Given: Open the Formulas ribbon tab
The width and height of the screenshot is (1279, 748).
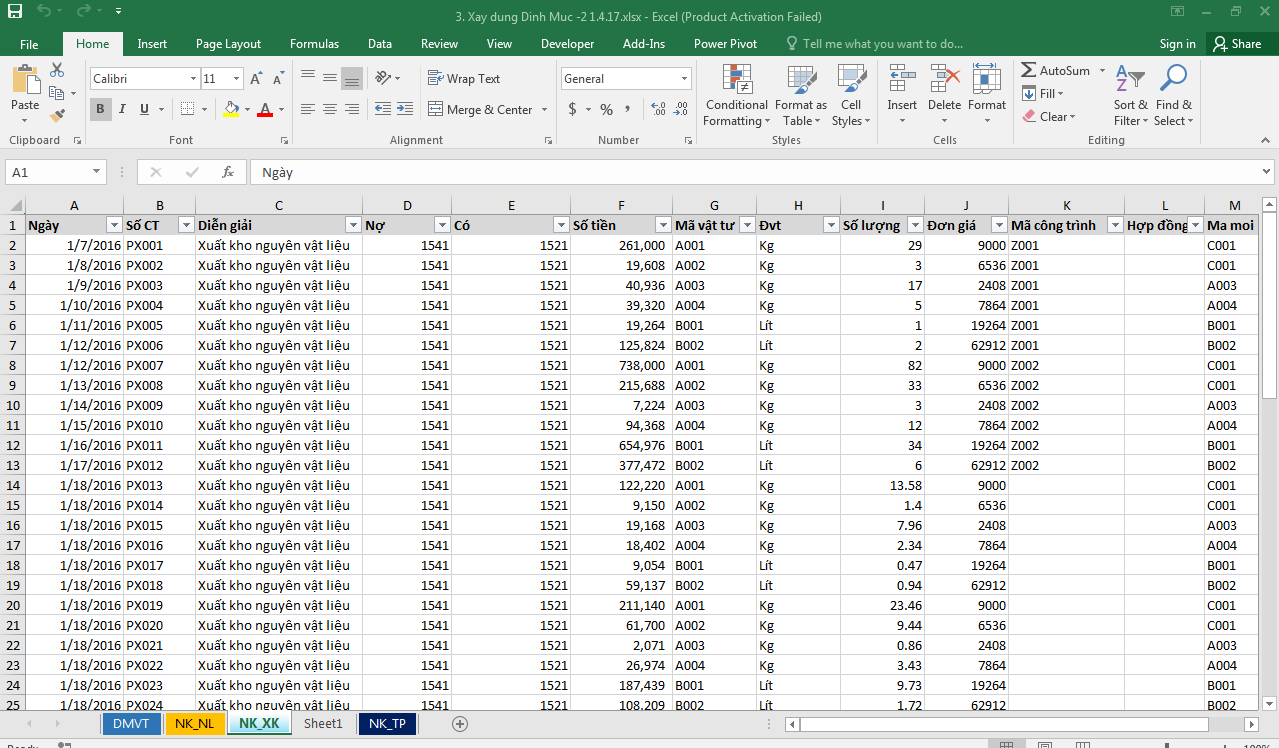Looking at the screenshot, I should [314, 44].
